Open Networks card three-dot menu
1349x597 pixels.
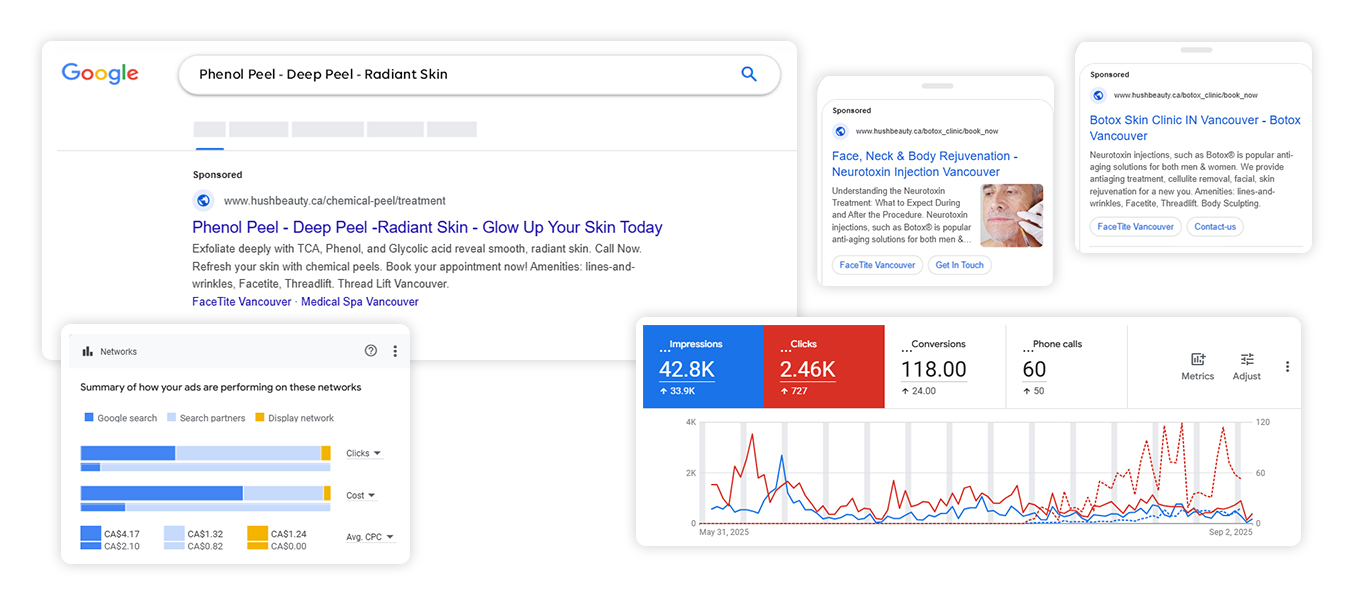[x=395, y=351]
